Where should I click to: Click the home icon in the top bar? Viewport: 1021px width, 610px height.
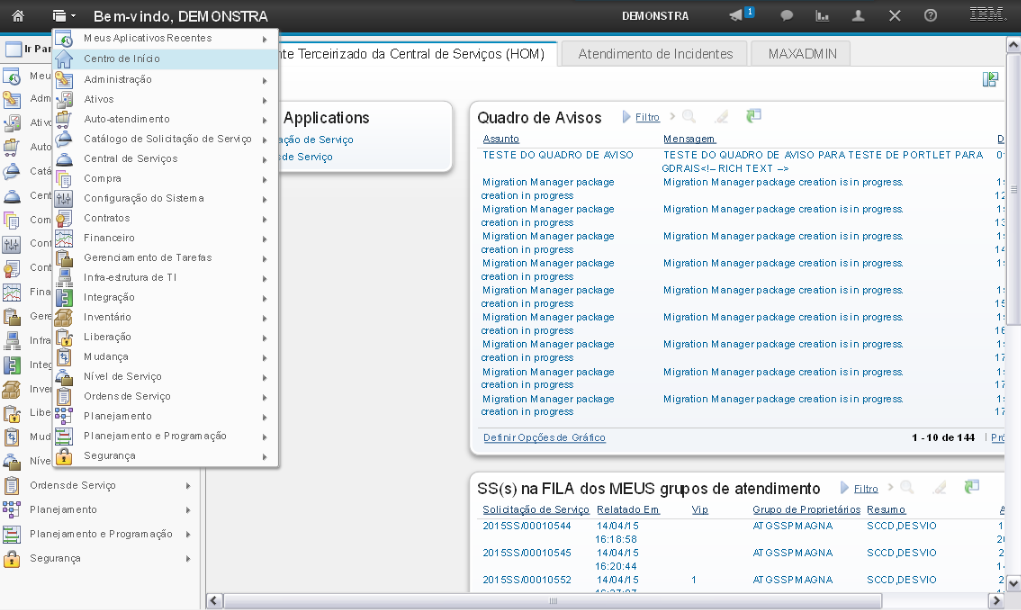pyautogui.click(x=18, y=16)
